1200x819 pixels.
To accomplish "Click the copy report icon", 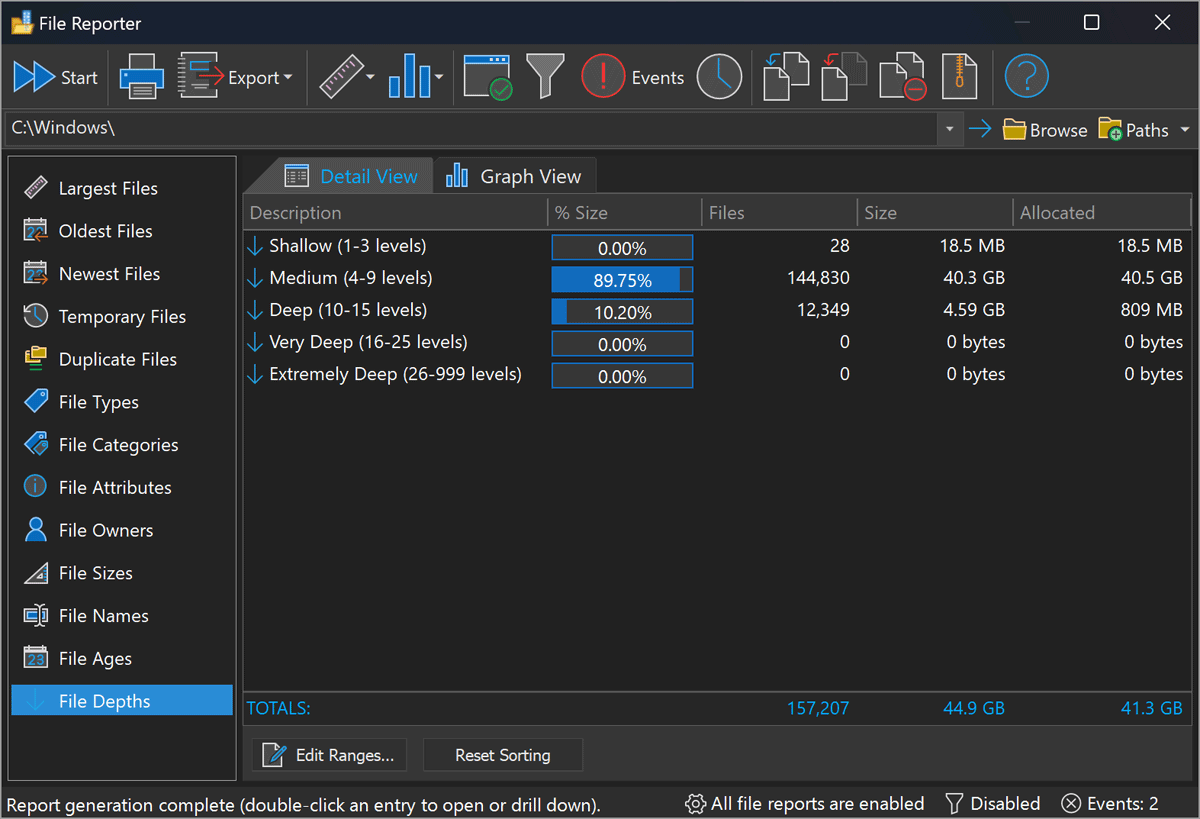I will pyautogui.click(x=786, y=76).
